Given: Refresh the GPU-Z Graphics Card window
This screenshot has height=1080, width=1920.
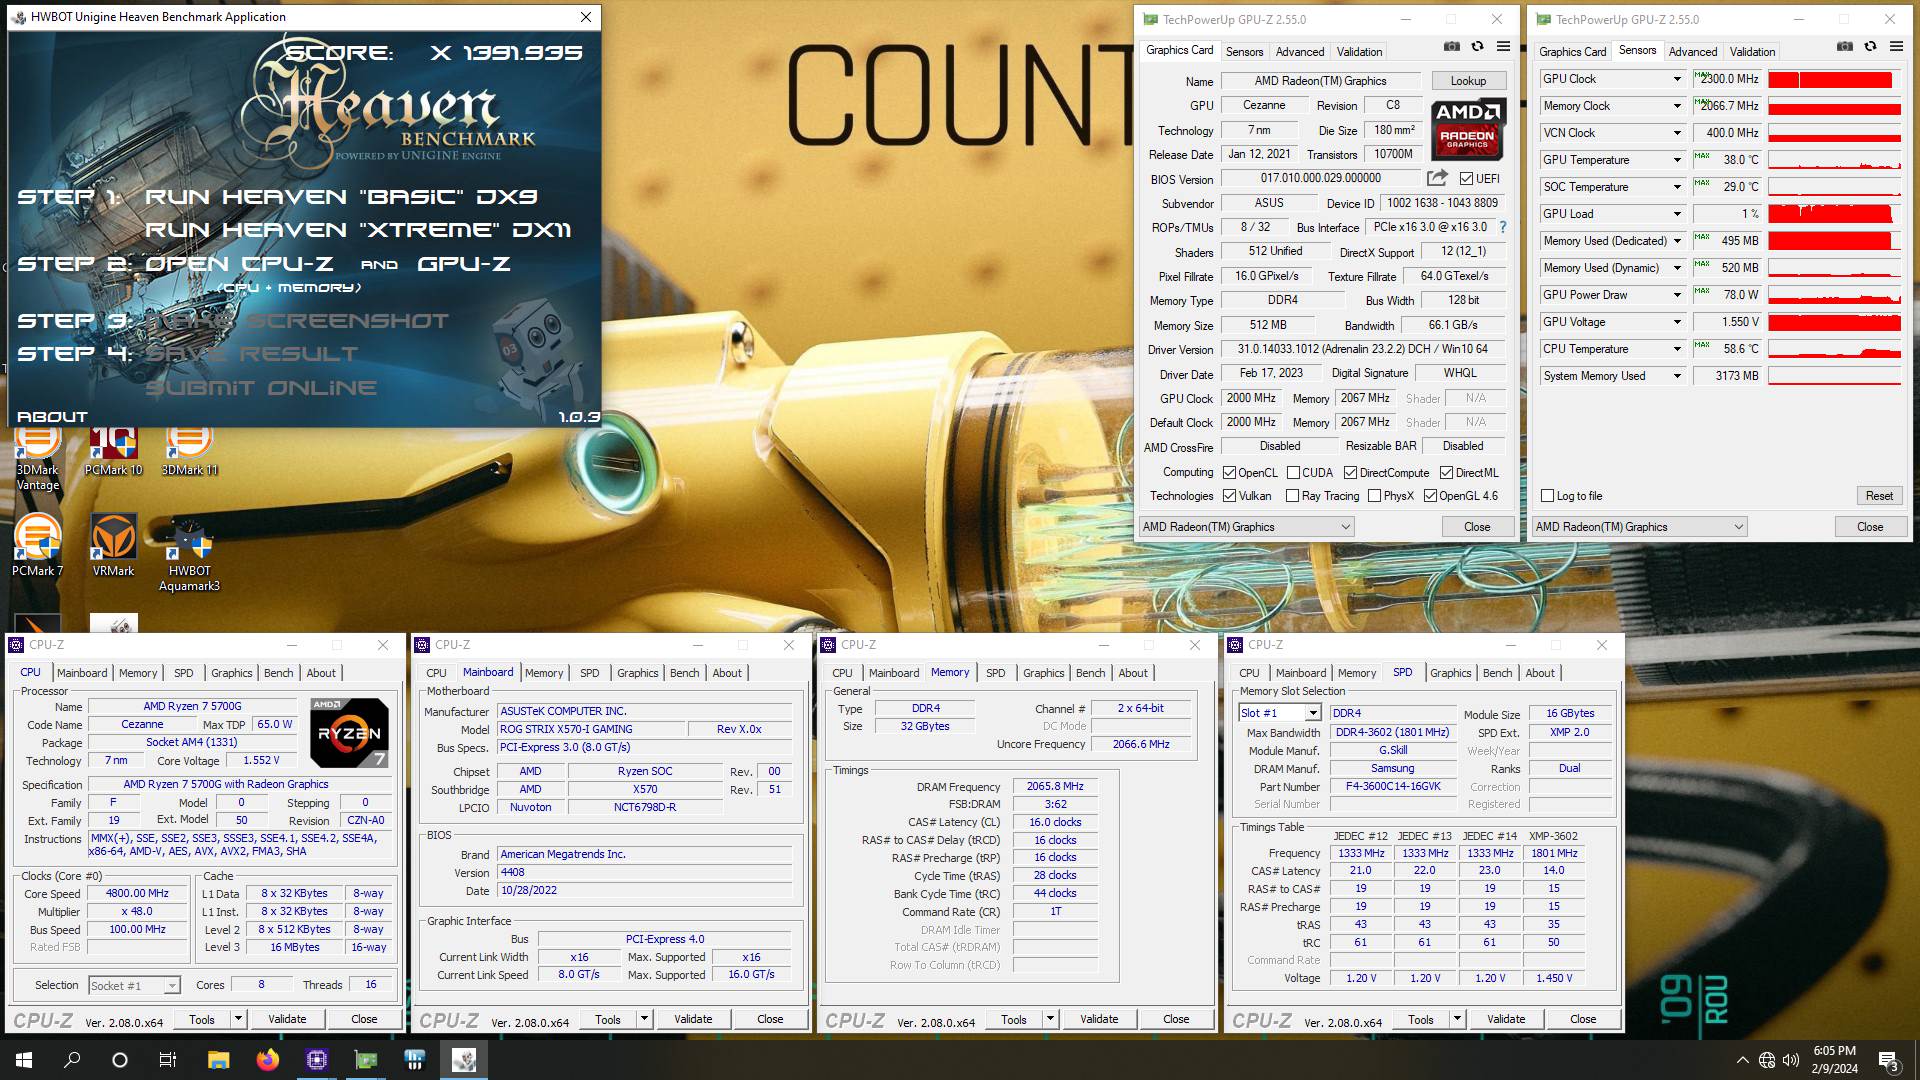Looking at the screenshot, I should pos(1477,46).
